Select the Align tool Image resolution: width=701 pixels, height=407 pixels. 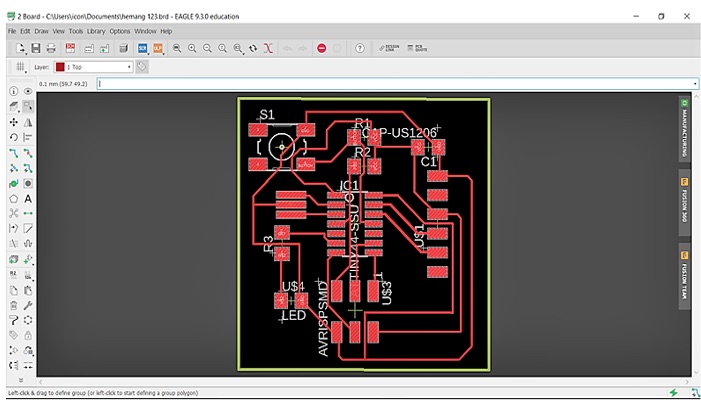click(x=28, y=137)
